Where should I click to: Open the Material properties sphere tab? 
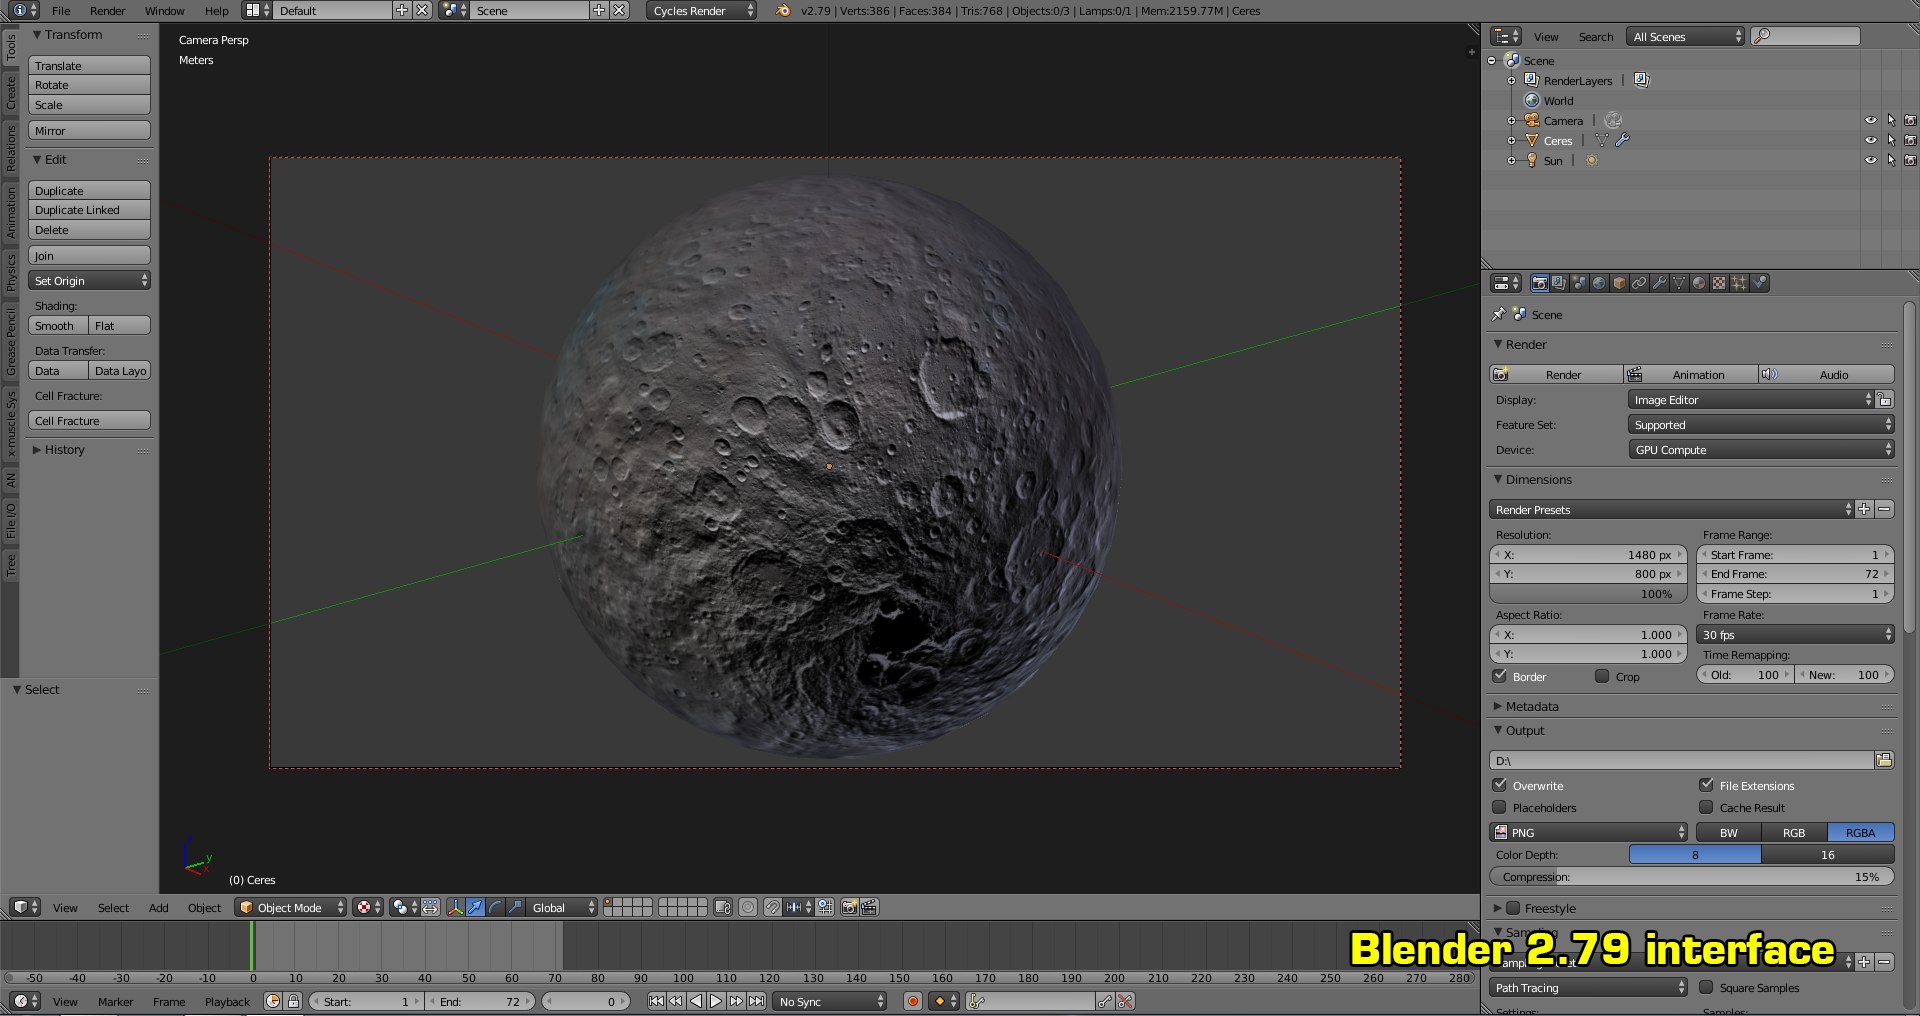pos(1699,283)
